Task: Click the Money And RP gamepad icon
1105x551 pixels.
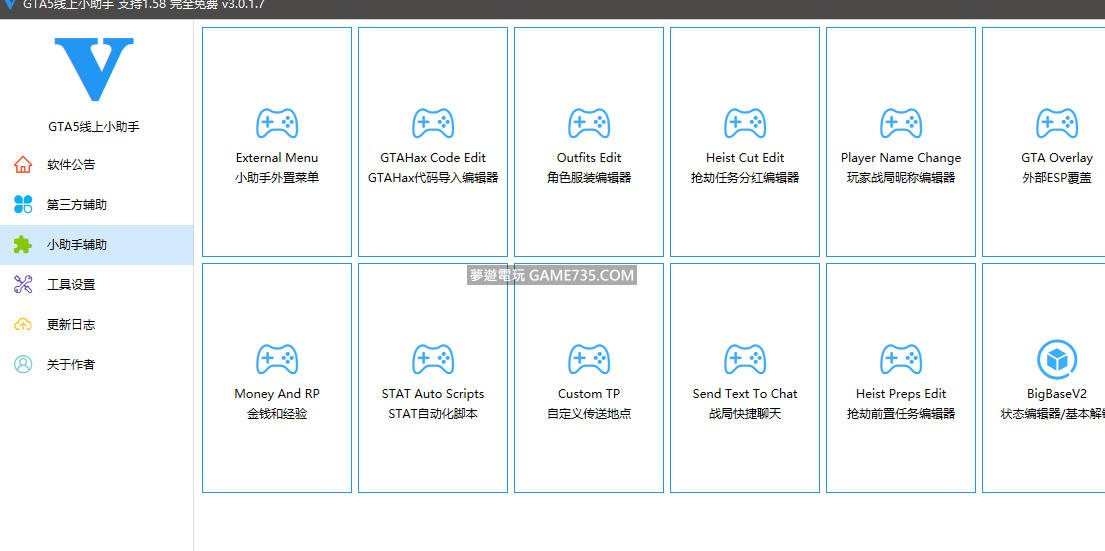Action: coord(277,359)
